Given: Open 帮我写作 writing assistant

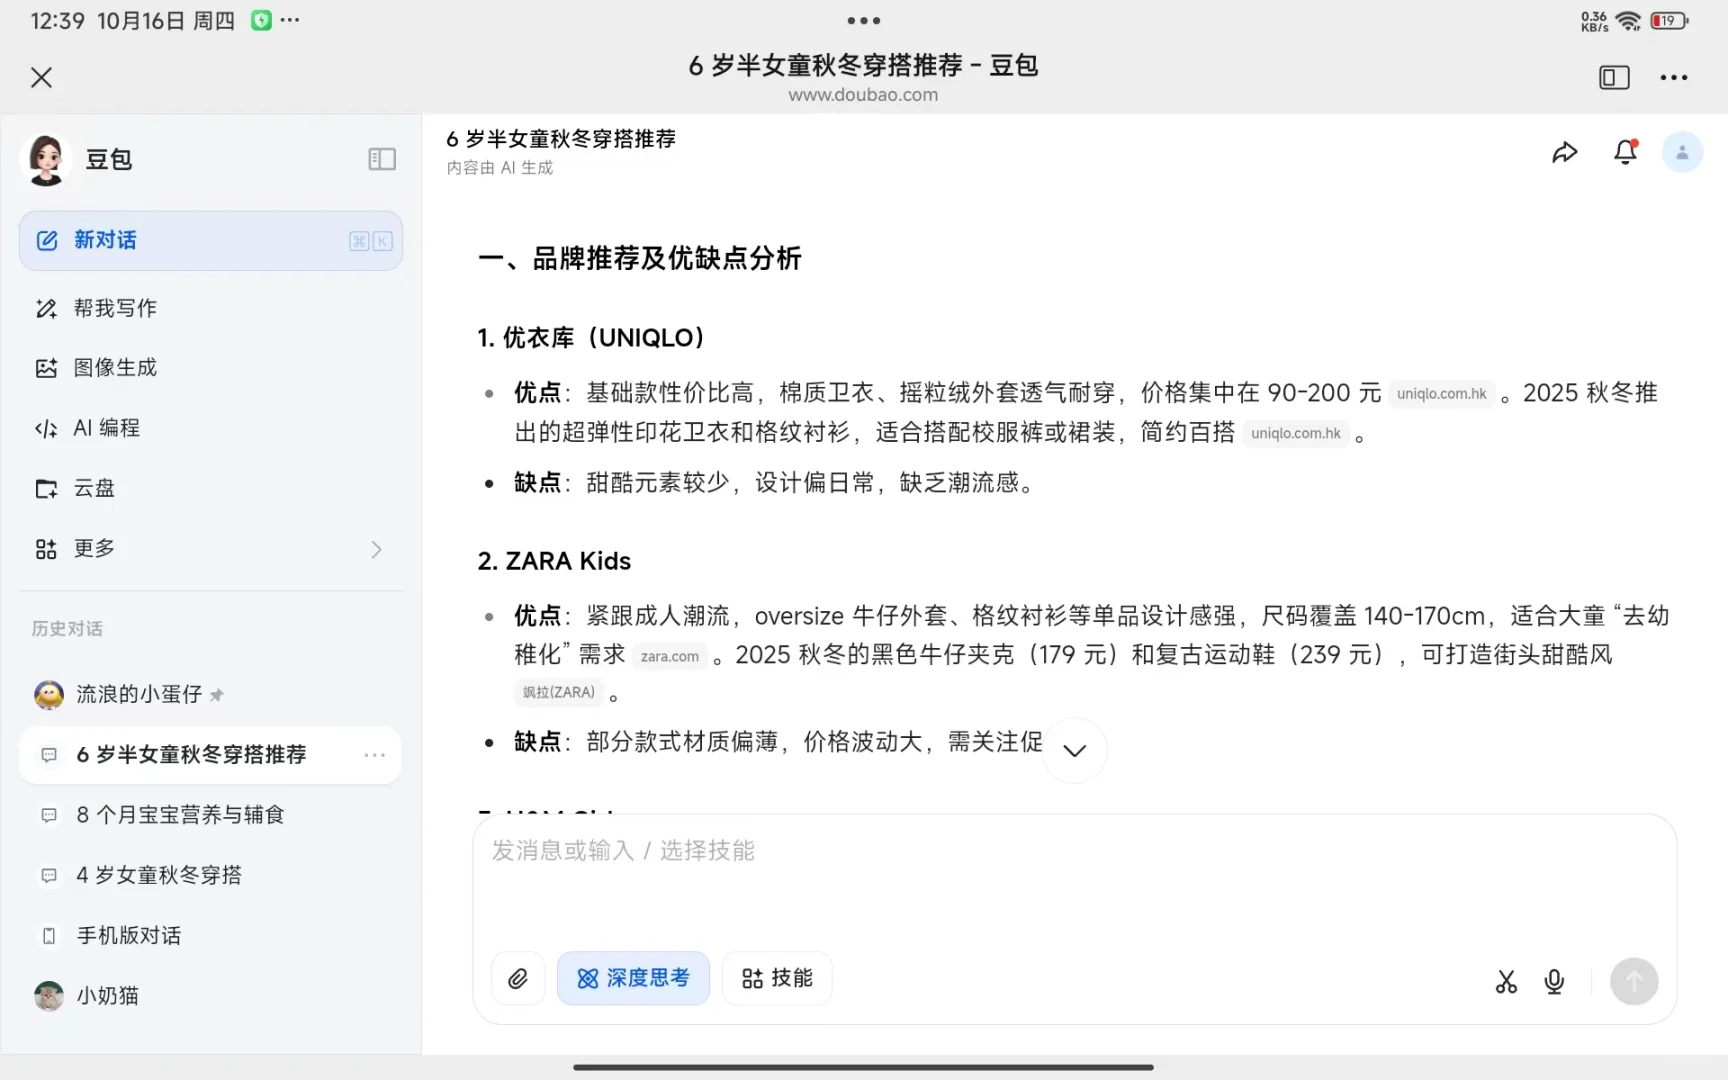Looking at the screenshot, I should coord(211,308).
